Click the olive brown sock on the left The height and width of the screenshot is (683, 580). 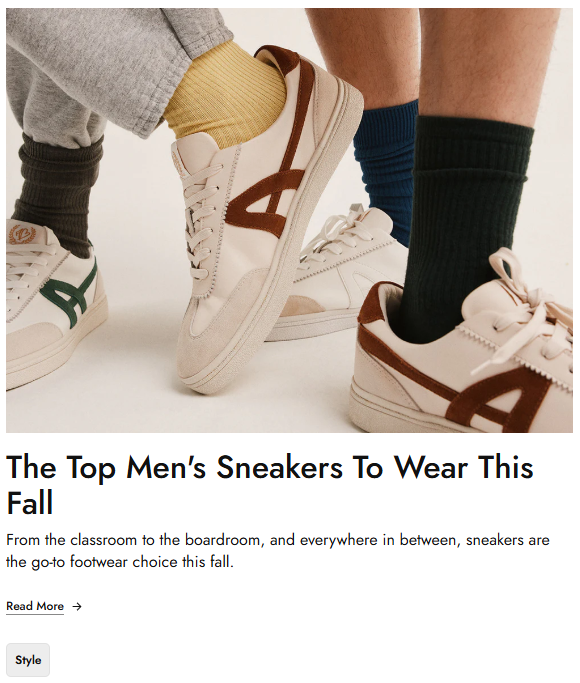pyautogui.click(x=56, y=192)
